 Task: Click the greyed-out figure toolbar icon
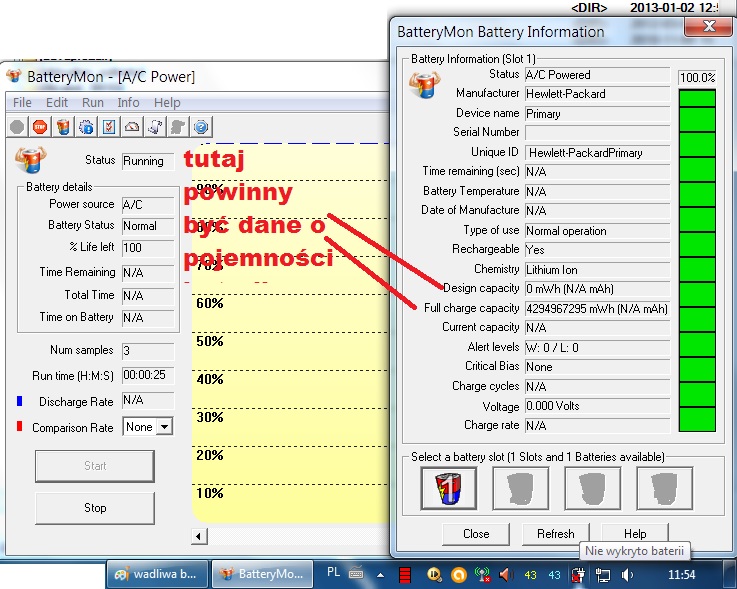click(178, 127)
